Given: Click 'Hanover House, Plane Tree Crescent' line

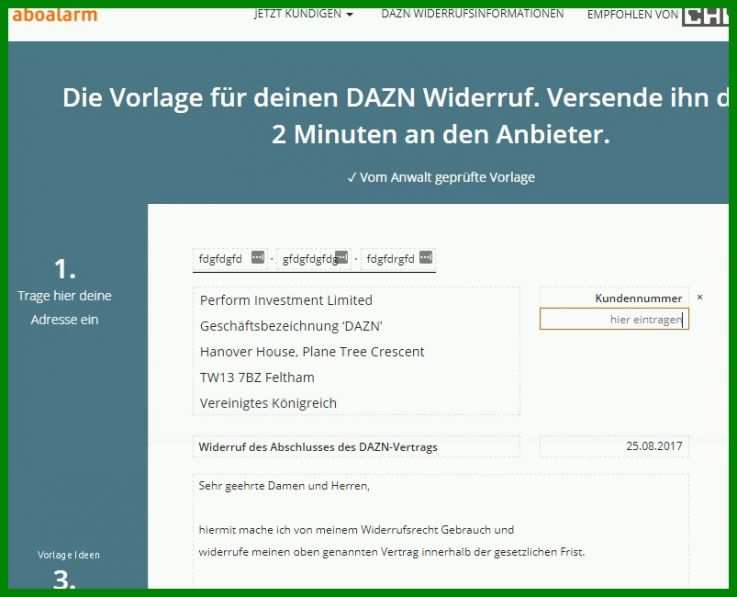Looking at the screenshot, I should (312, 352).
